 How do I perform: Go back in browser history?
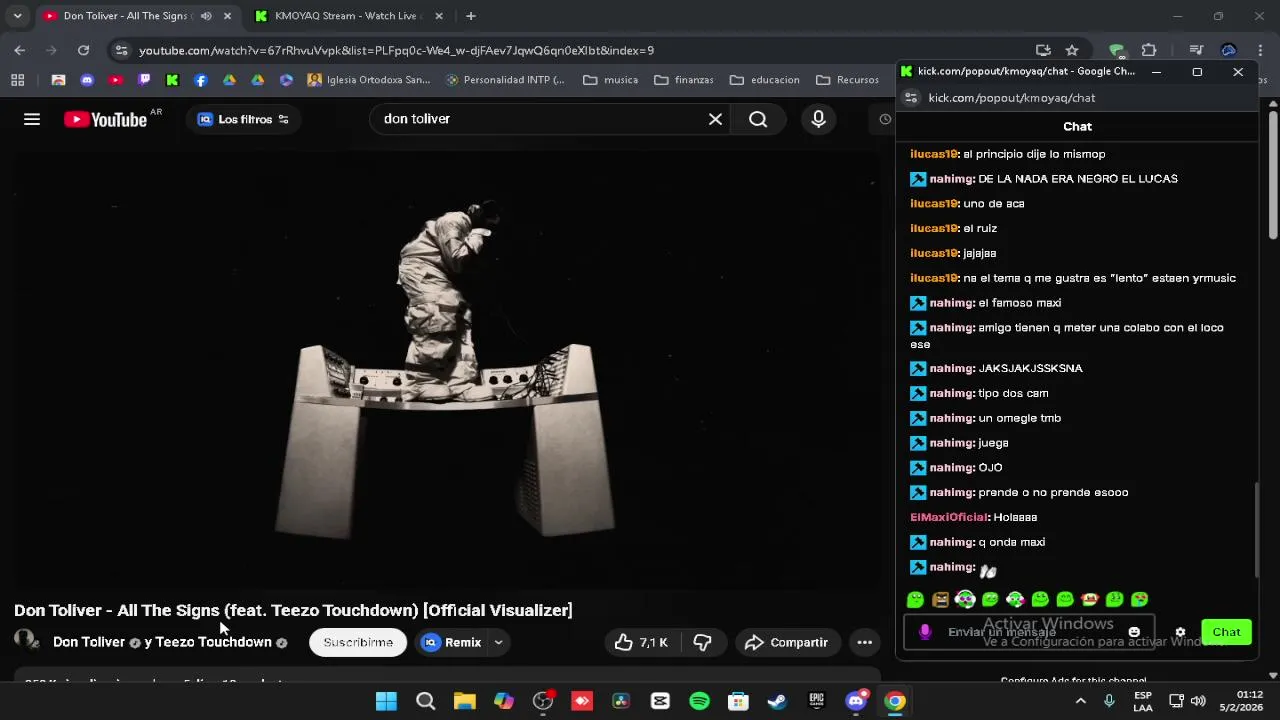20,50
